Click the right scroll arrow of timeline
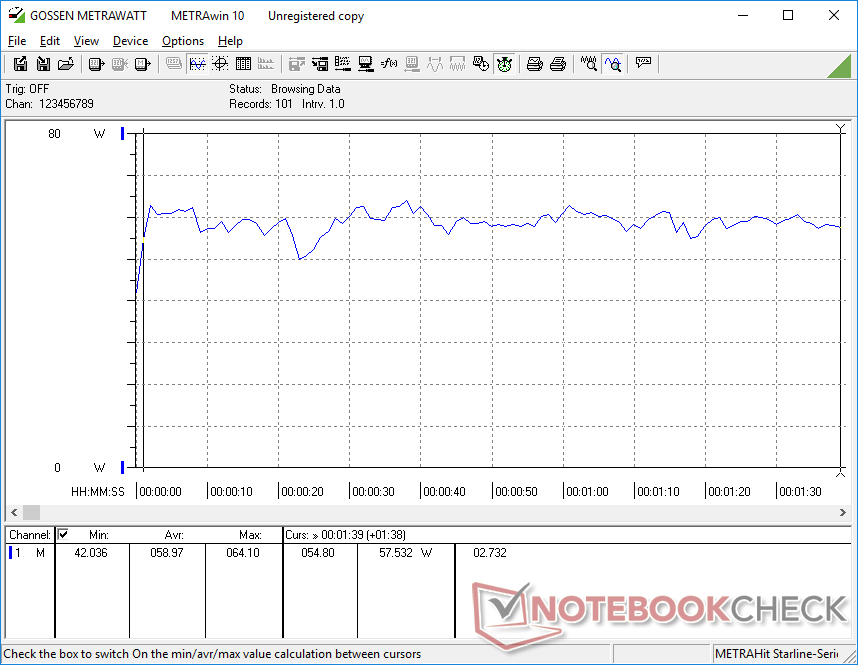 point(843,512)
